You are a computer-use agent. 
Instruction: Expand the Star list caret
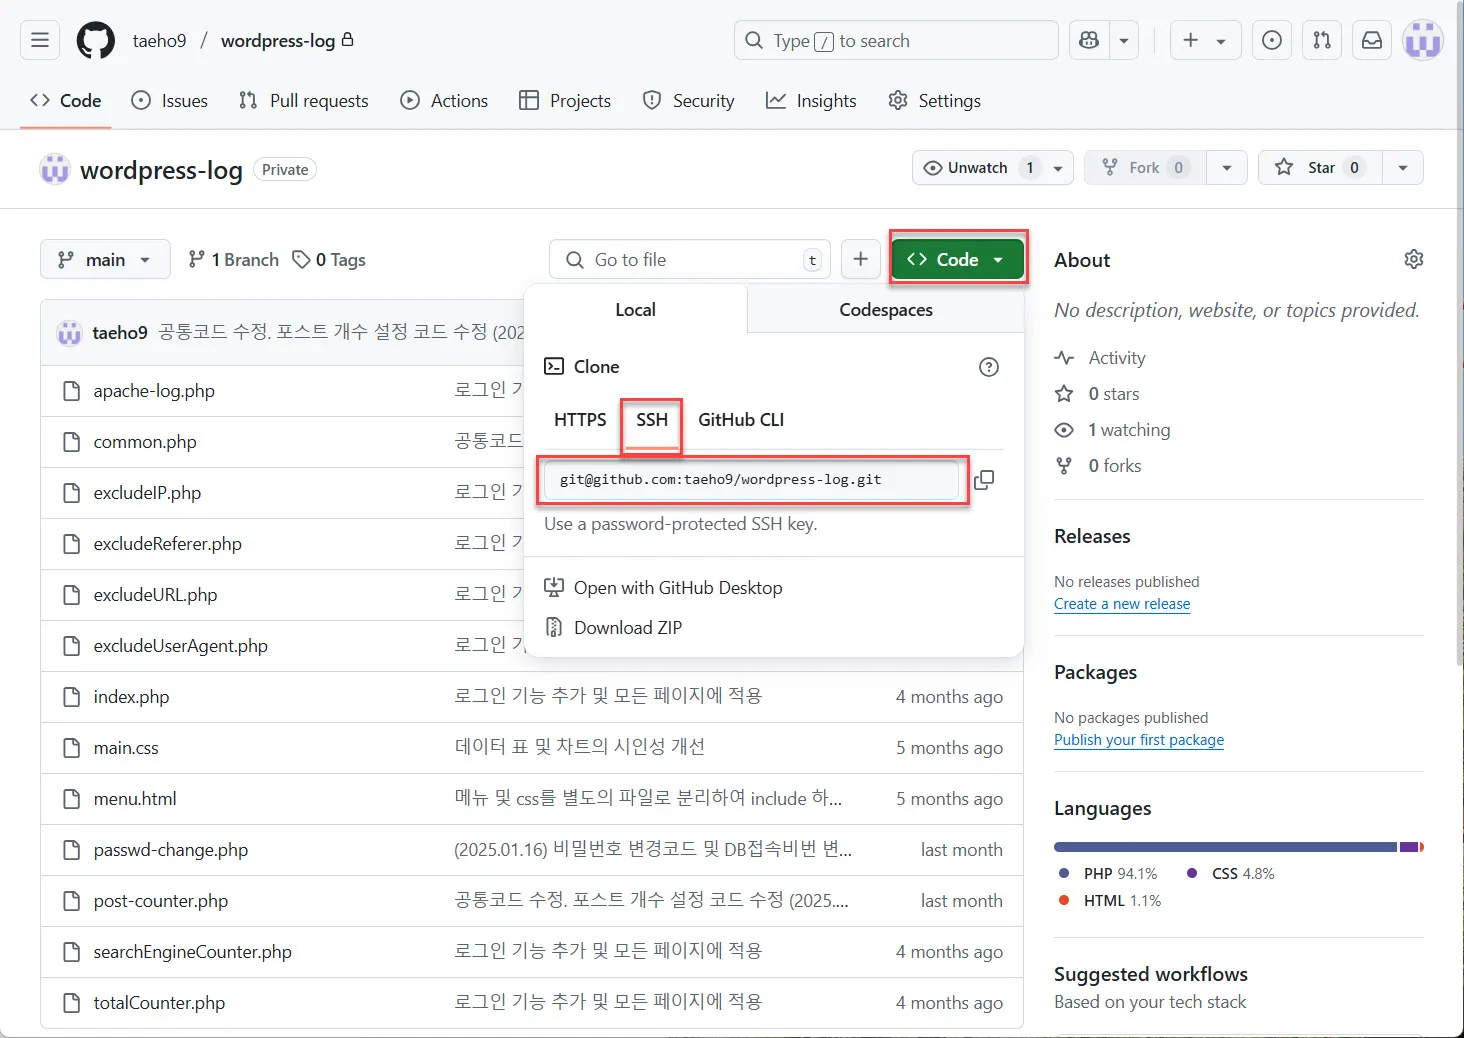coord(1404,167)
